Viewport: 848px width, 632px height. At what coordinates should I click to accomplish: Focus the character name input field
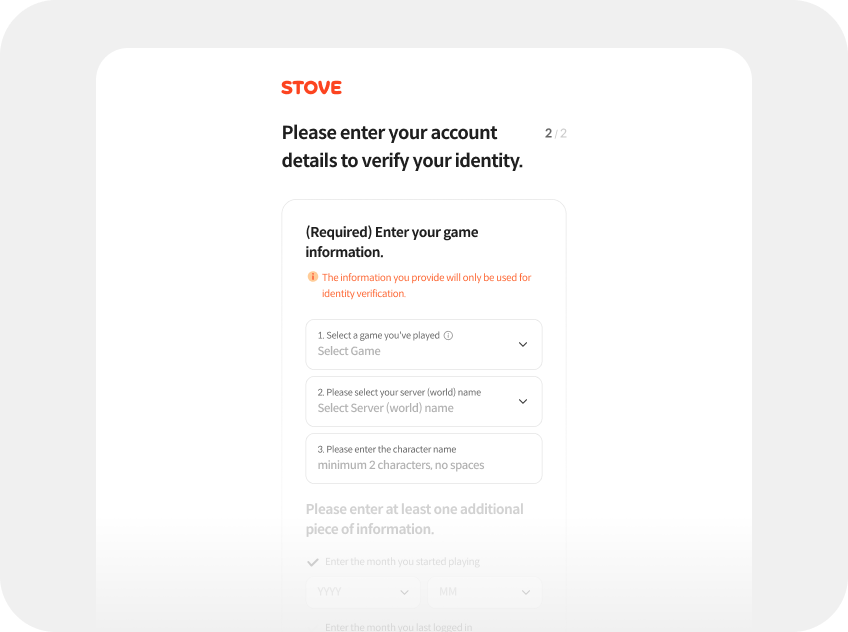[424, 465]
